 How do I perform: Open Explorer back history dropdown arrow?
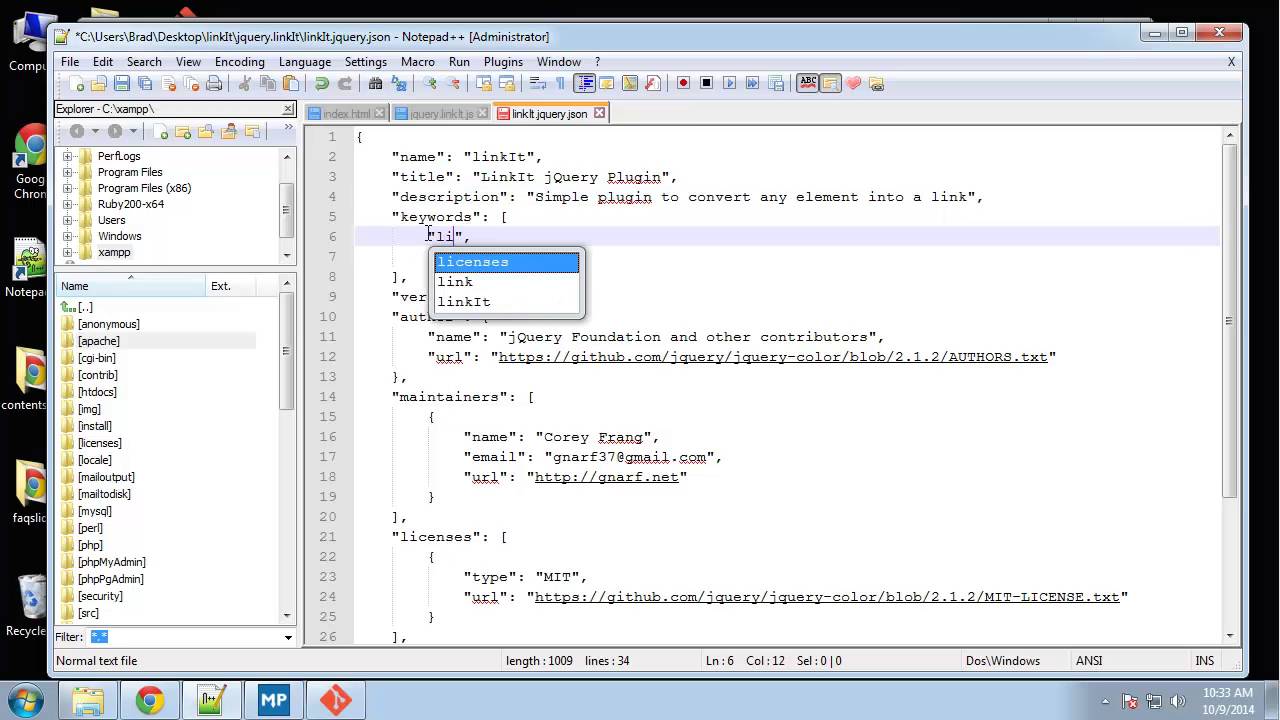coord(96,131)
